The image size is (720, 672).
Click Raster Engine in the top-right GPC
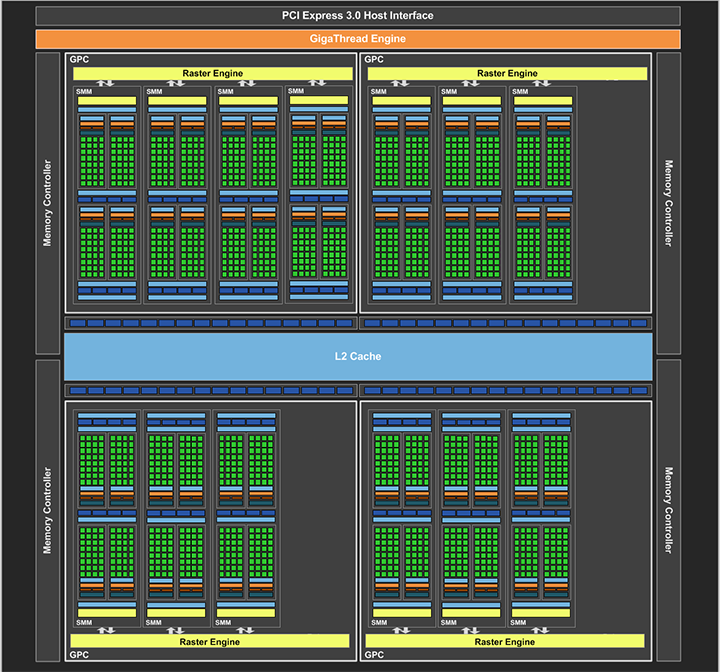pos(507,73)
